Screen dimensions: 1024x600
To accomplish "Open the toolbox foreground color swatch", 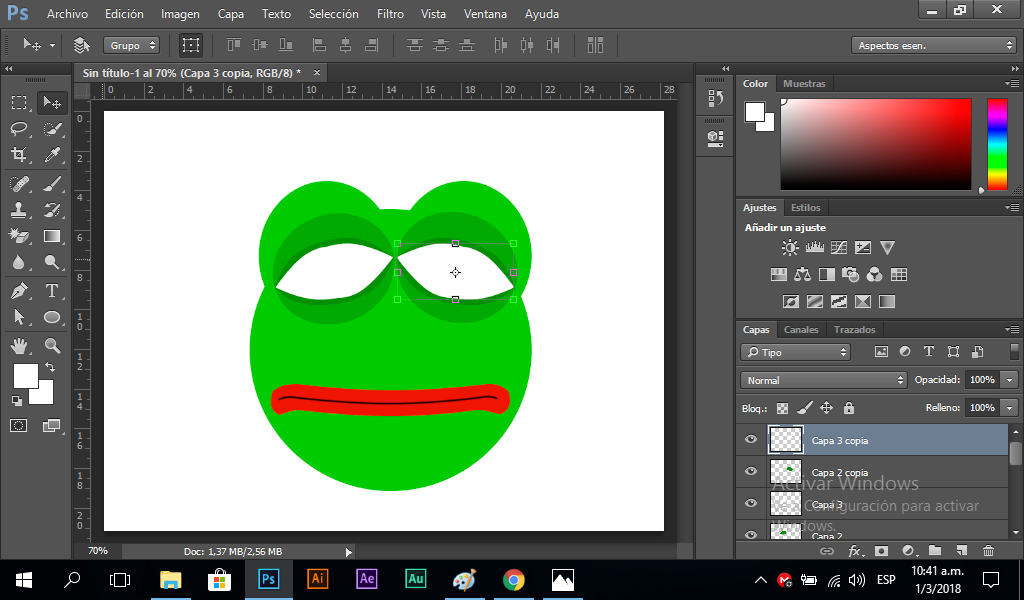I will click(x=25, y=376).
